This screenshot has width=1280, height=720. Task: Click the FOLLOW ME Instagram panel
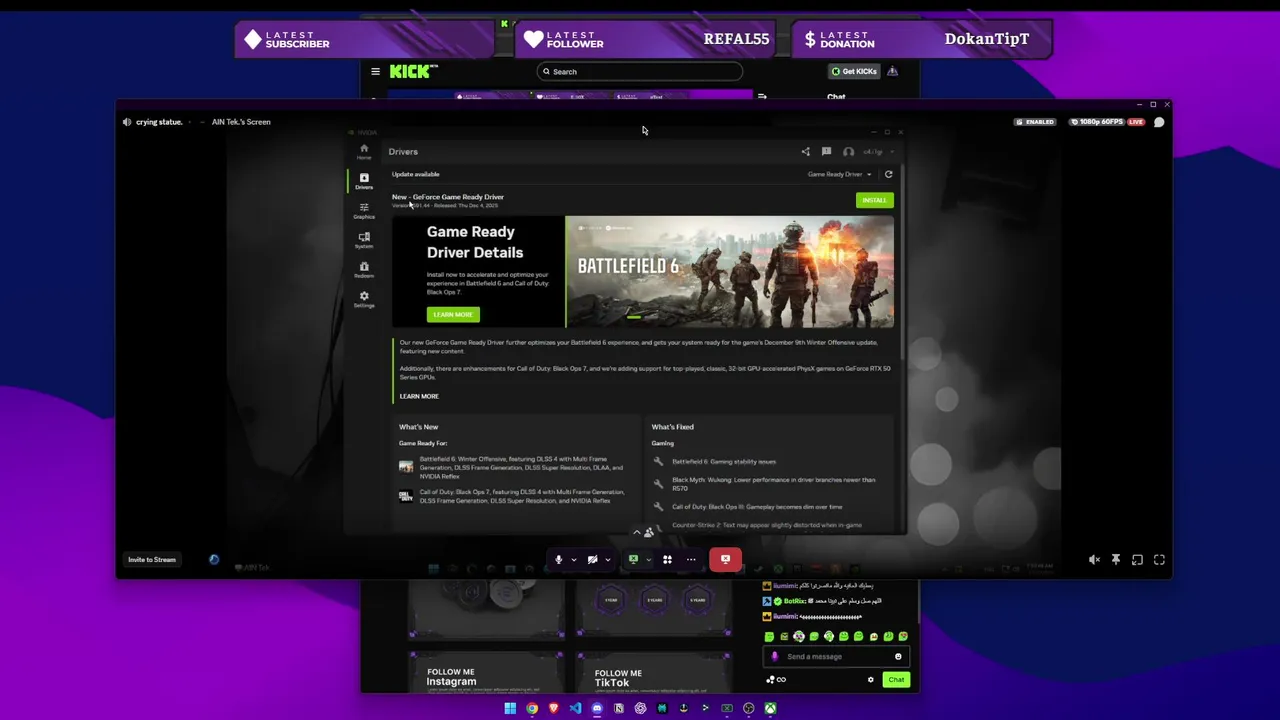point(486,671)
